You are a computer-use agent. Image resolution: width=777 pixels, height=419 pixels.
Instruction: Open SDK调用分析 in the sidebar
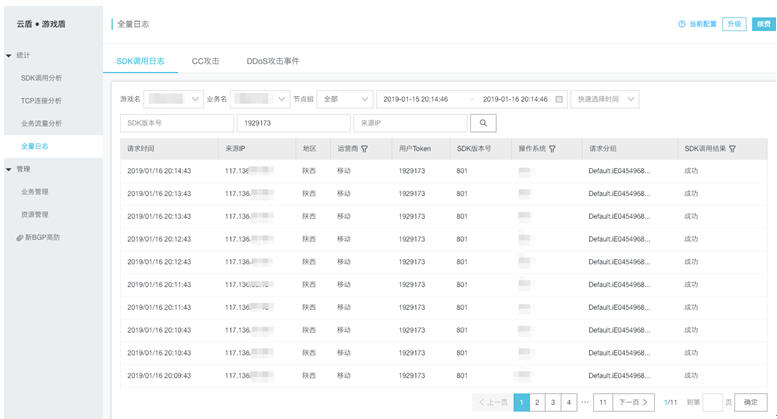click(x=41, y=78)
